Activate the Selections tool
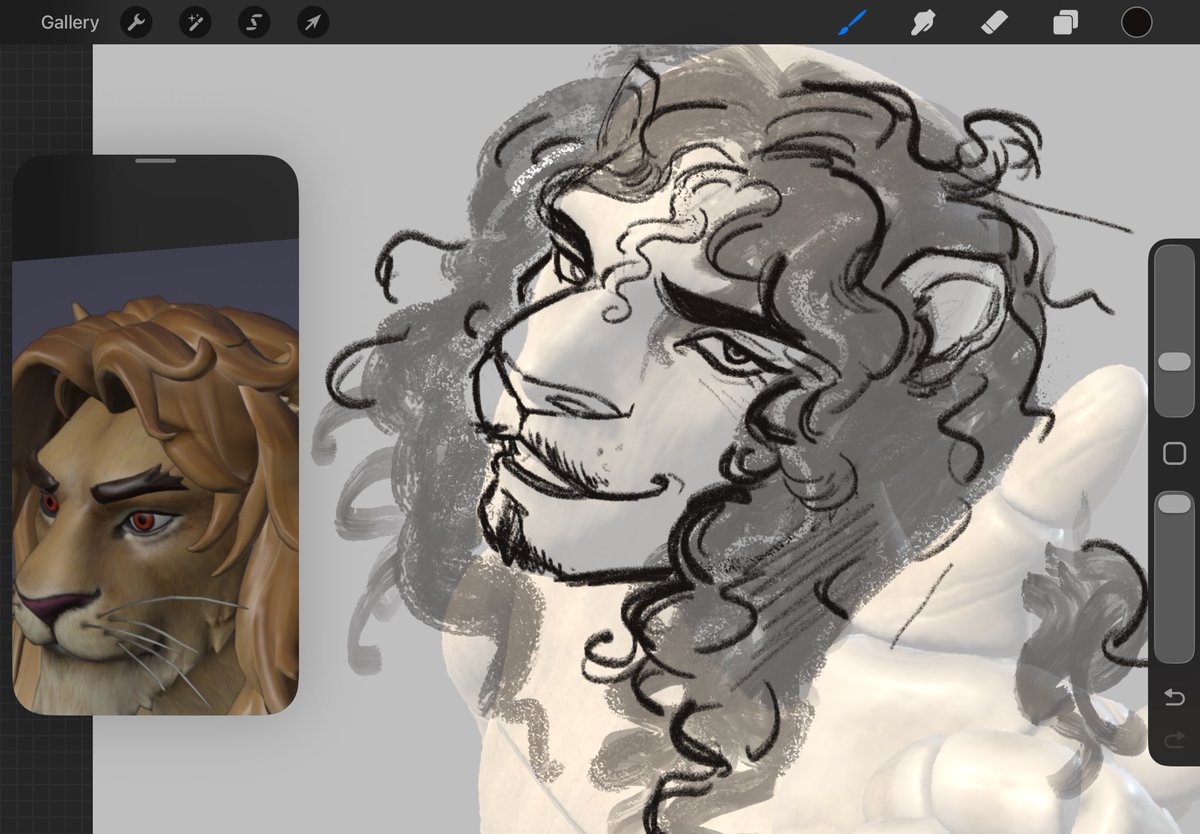 tap(253, 21)
